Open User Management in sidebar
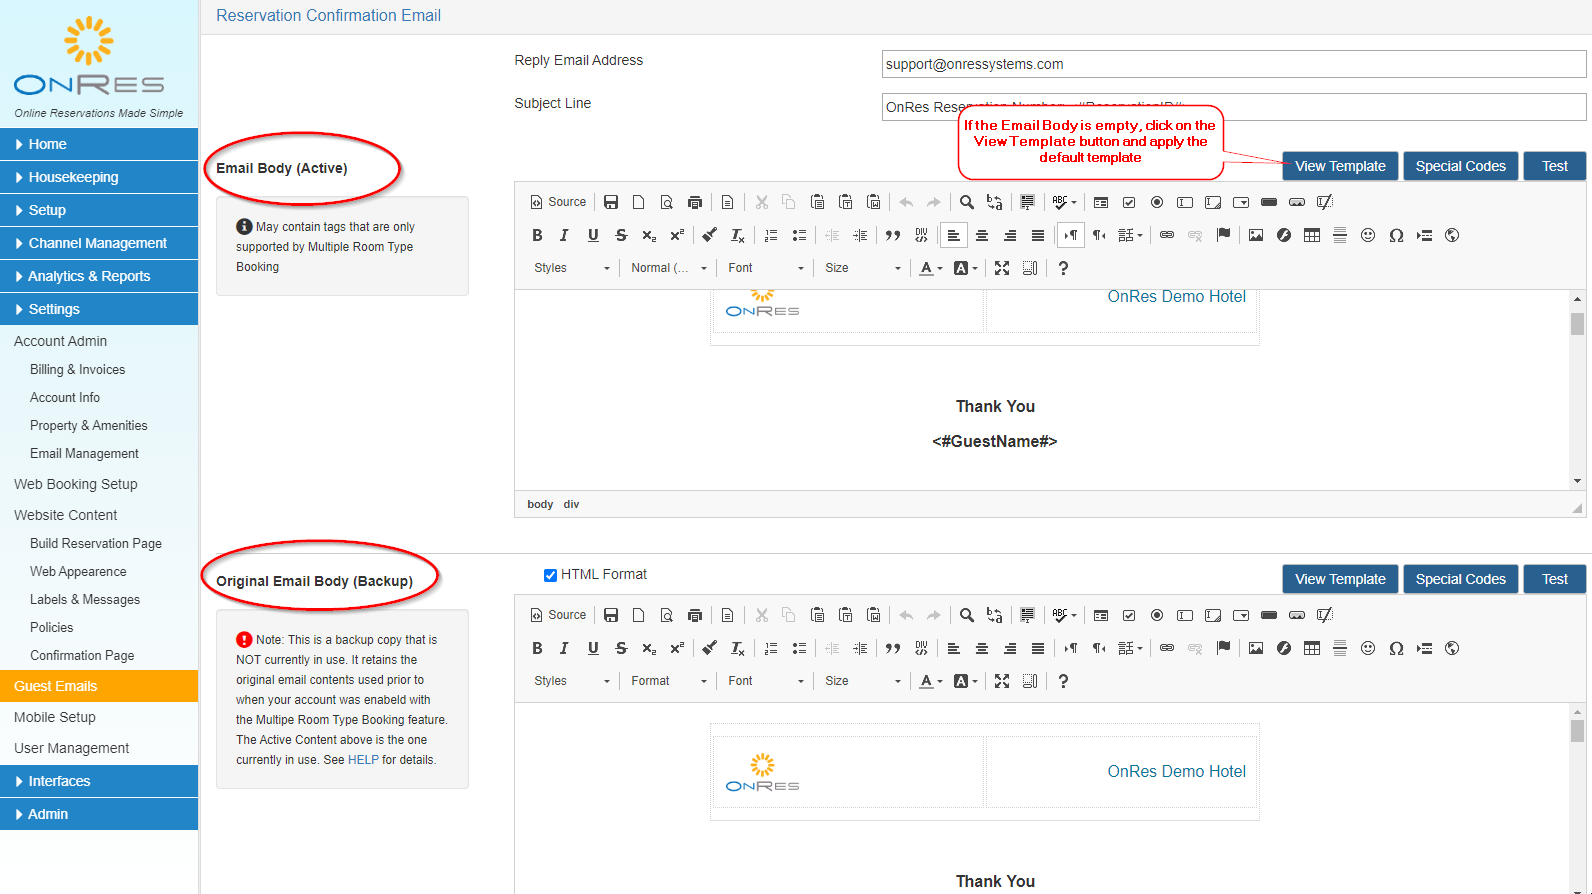The image size is (1592, 894). coord(72,748)
